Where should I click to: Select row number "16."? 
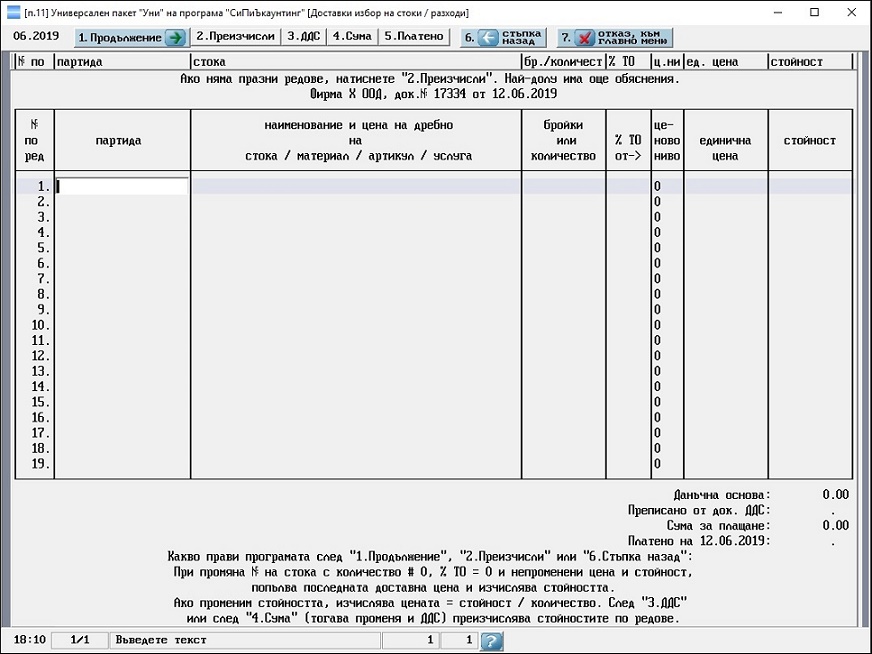[41, 418]
